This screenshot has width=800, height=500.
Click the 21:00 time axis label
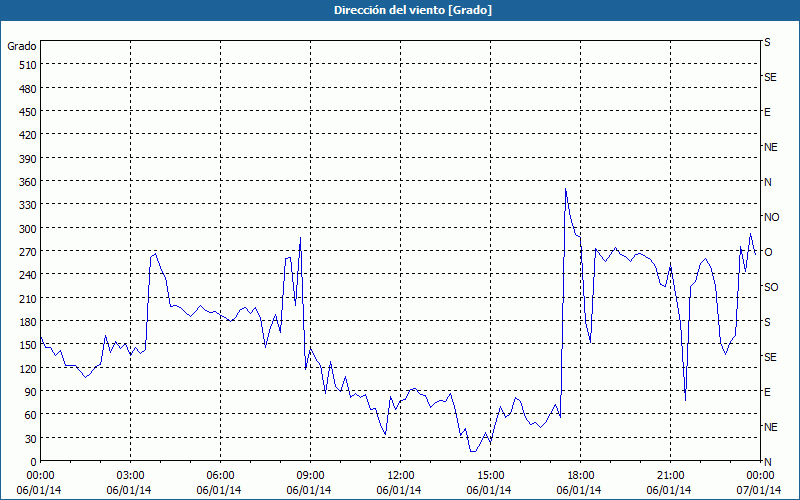click(x=670, y=476)
